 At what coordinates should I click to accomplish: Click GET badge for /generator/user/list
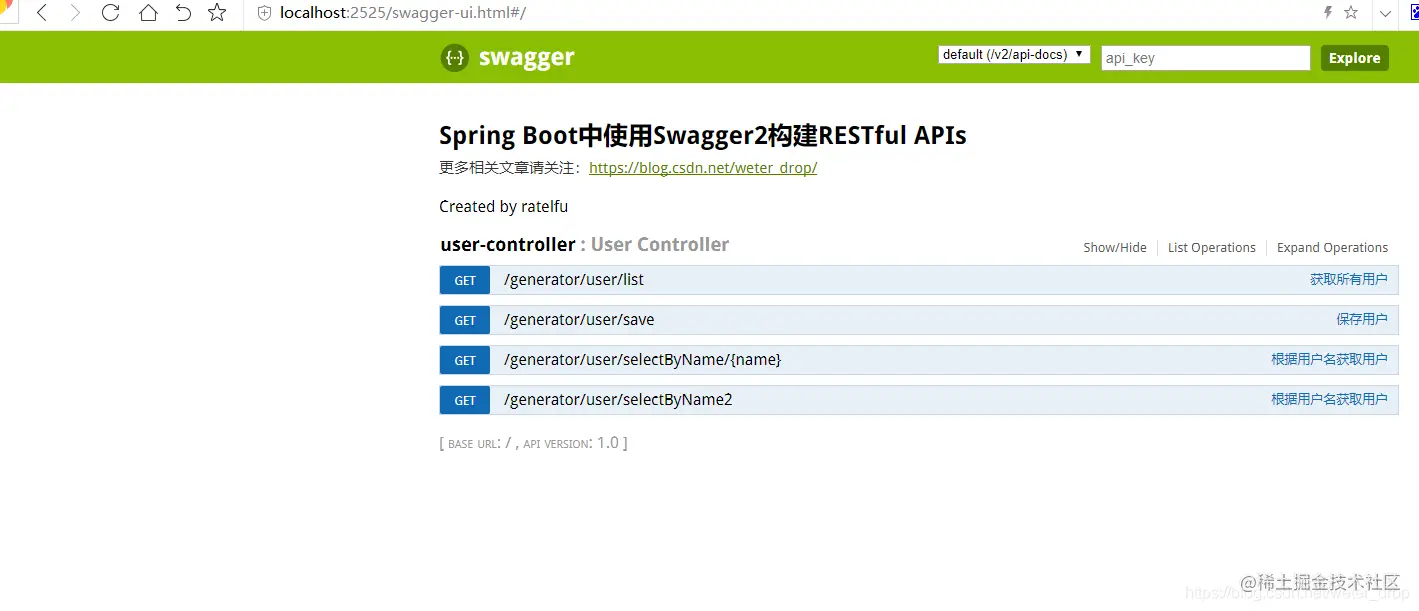click(x=465, y=280)
